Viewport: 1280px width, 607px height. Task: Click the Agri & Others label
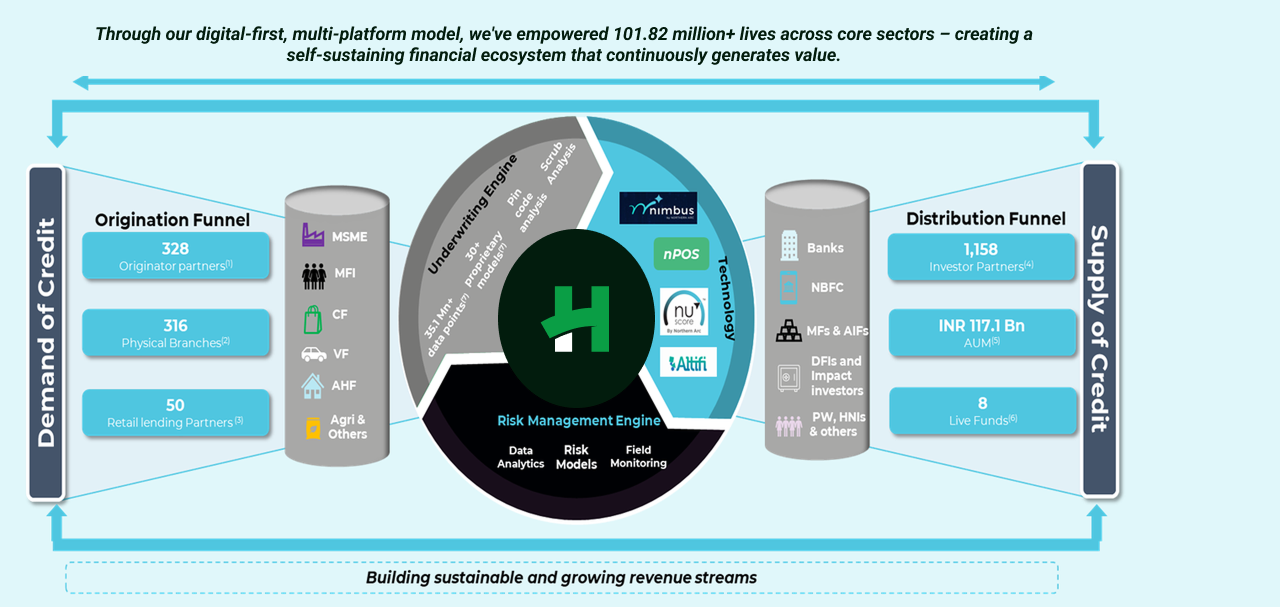(x=348, y=427)
